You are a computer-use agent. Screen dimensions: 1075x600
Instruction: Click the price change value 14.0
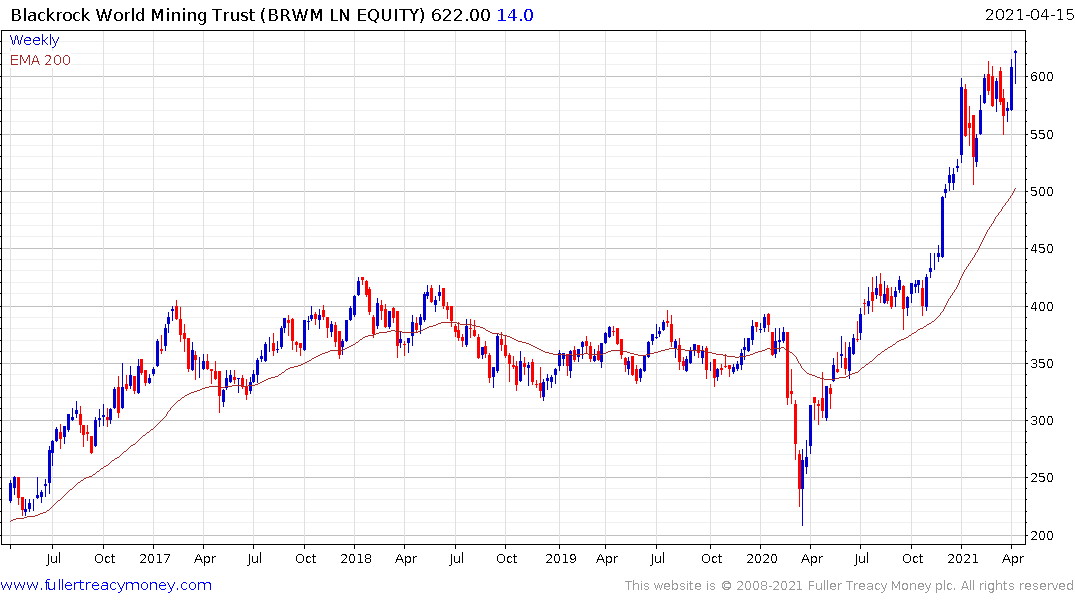click(x=515, y=15)
